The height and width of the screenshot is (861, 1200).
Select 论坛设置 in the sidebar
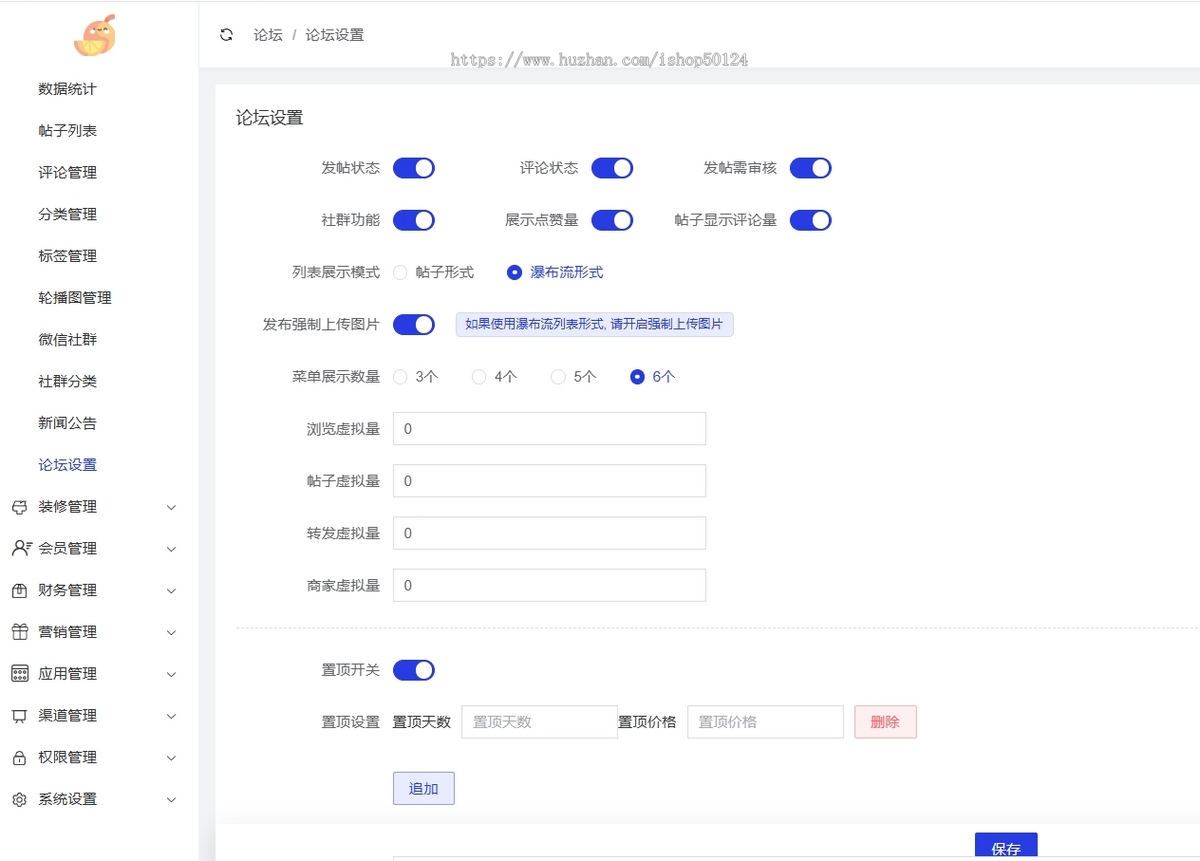67,465
